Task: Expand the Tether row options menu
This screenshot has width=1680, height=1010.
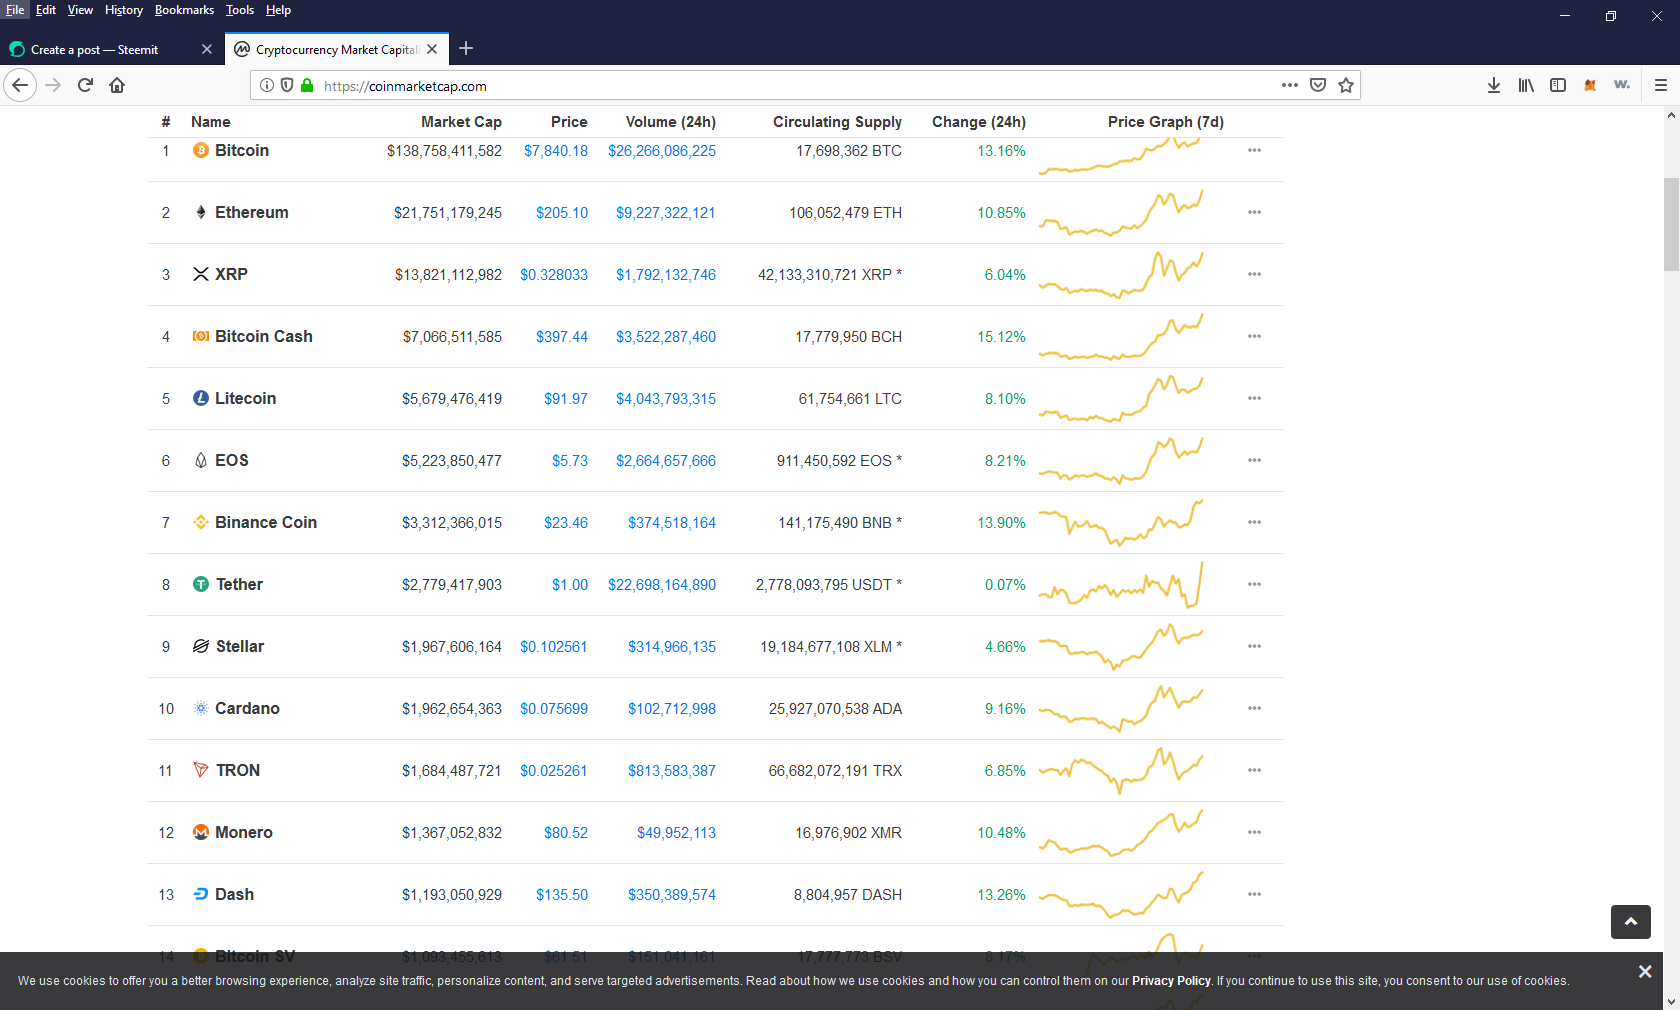Action: click(x=1254, y=584)
